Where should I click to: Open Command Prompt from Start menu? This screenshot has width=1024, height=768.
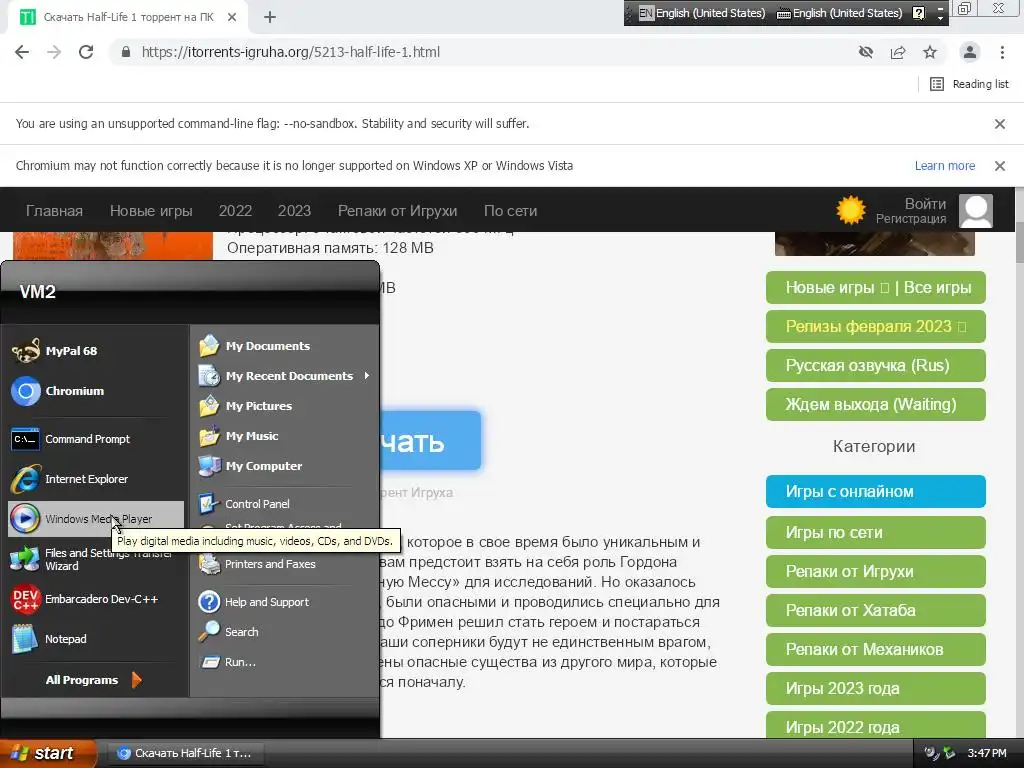95,439
